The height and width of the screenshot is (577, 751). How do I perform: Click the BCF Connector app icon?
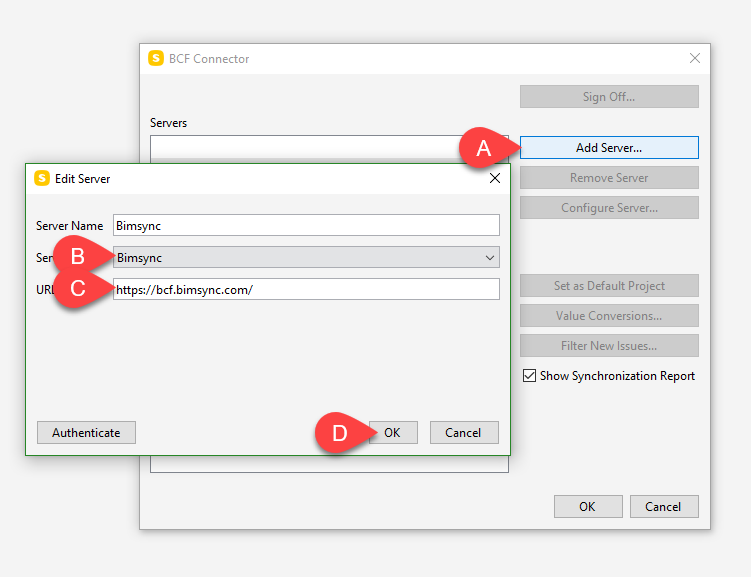156,58
